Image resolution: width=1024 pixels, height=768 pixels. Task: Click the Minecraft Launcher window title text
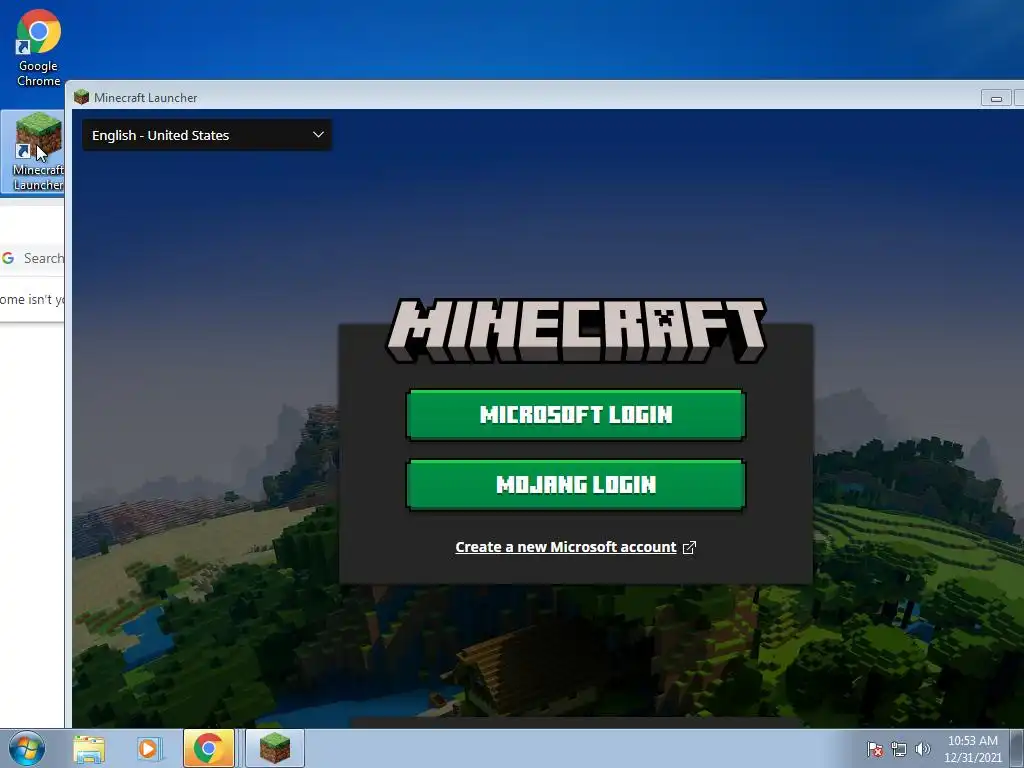pos(146,97)
